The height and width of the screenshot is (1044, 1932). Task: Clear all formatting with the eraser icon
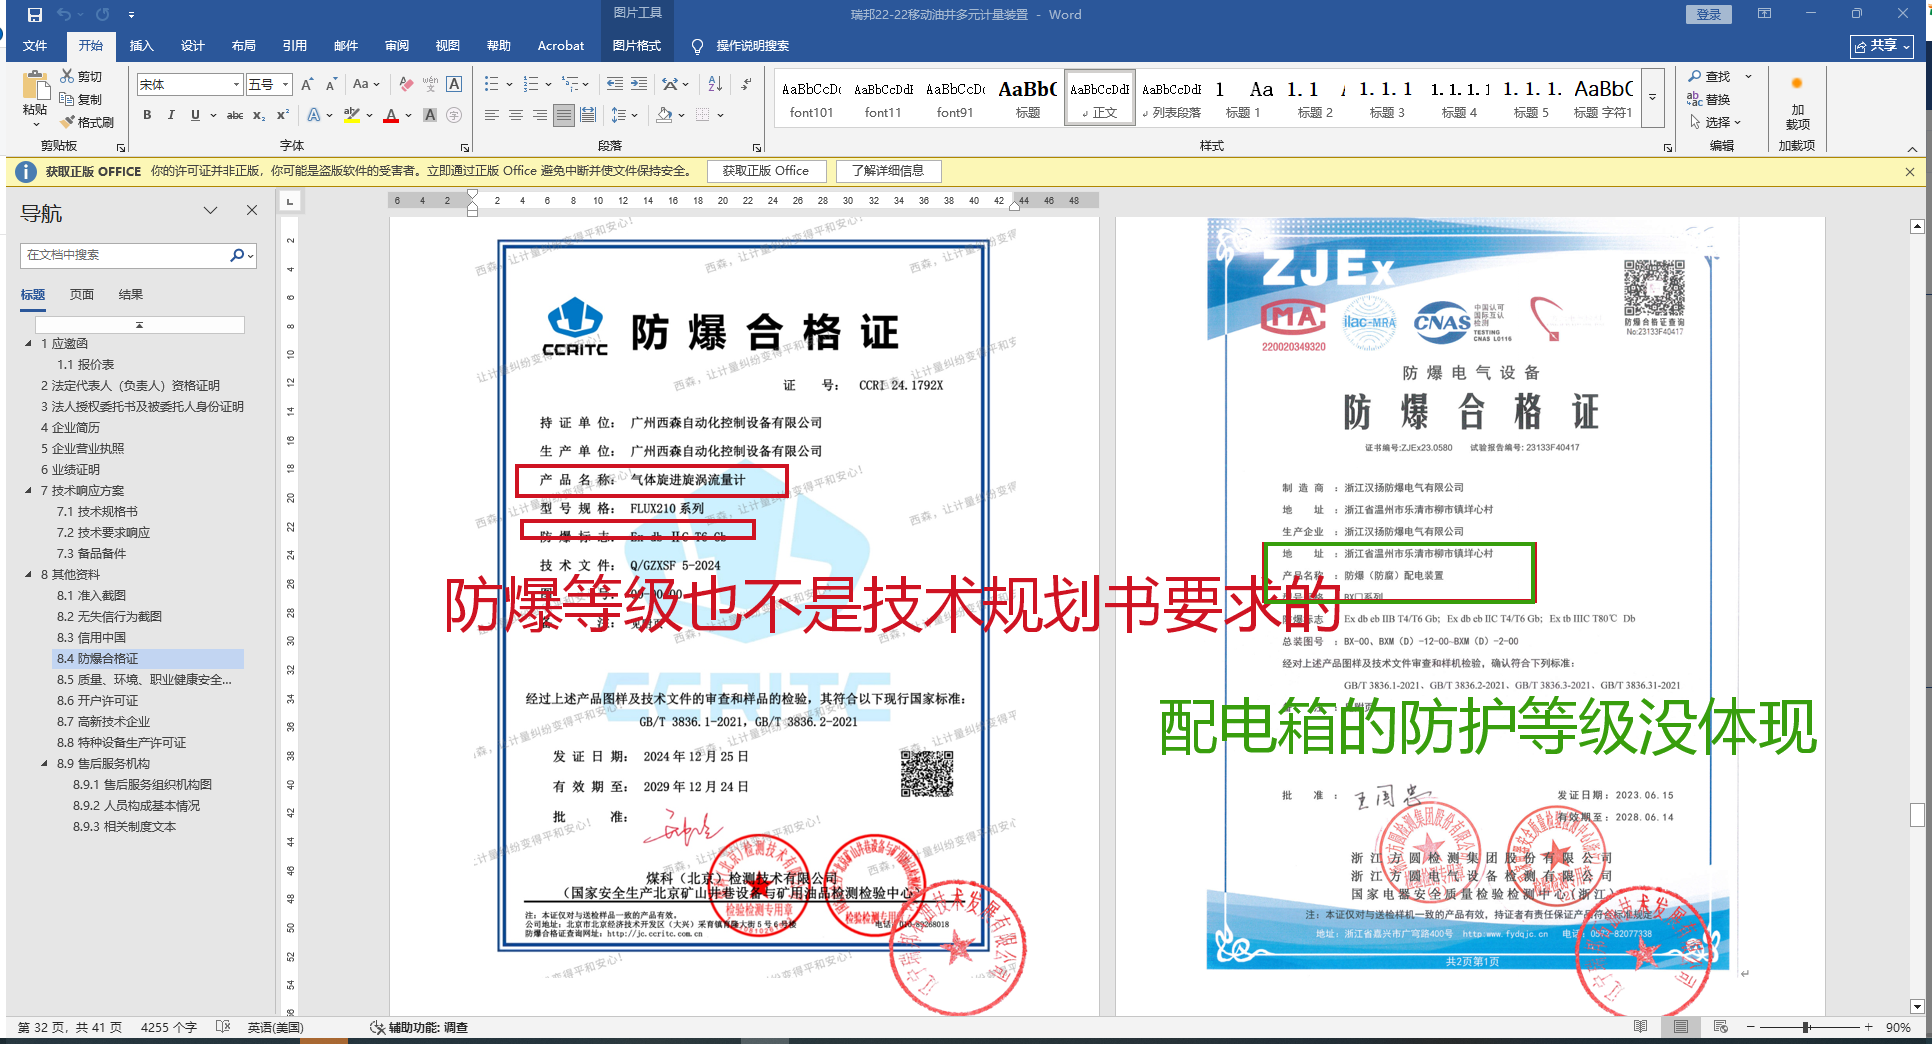coord(405,85)
